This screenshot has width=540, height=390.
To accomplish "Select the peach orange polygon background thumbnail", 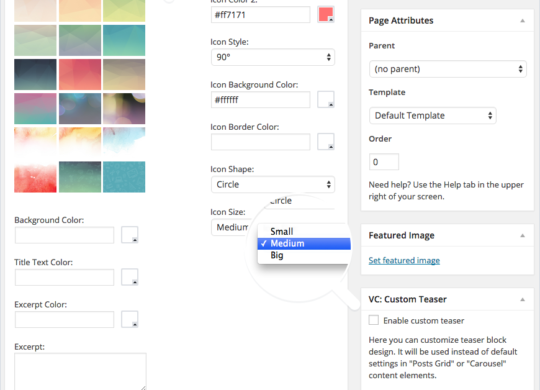I will point(80,11).
